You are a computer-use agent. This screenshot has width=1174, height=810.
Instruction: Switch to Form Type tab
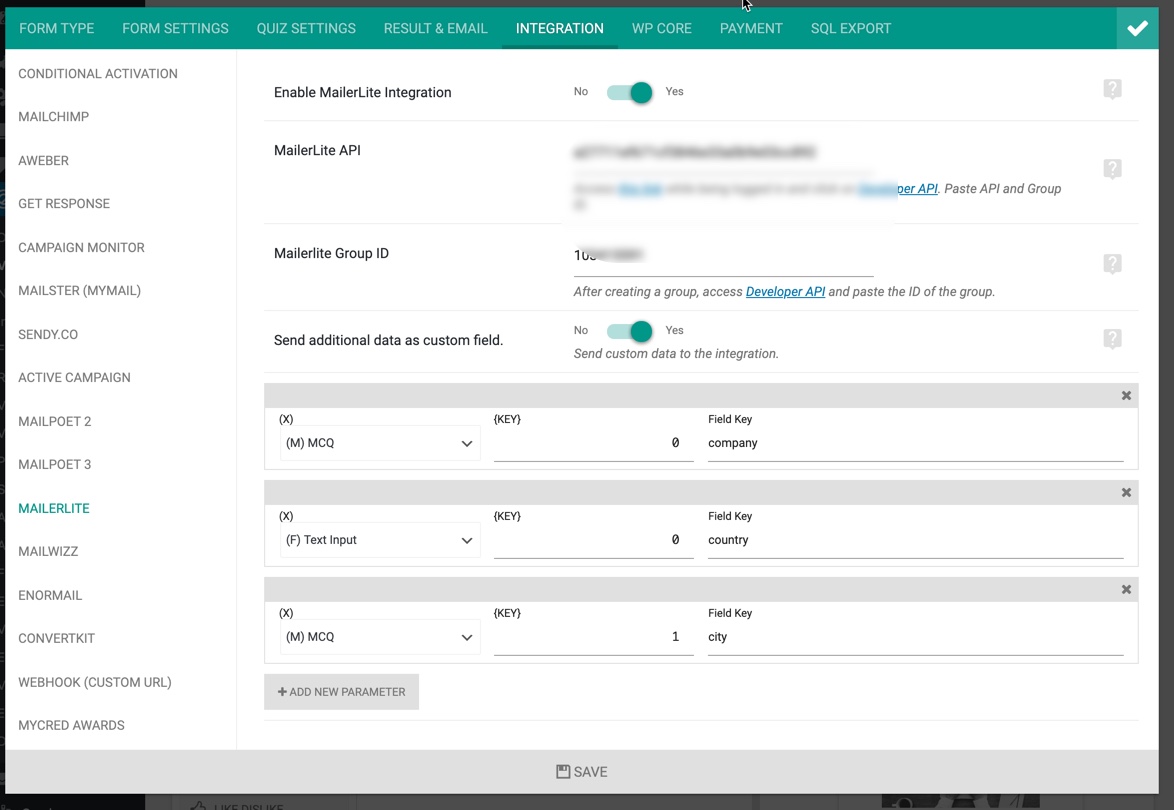point(57,28)
